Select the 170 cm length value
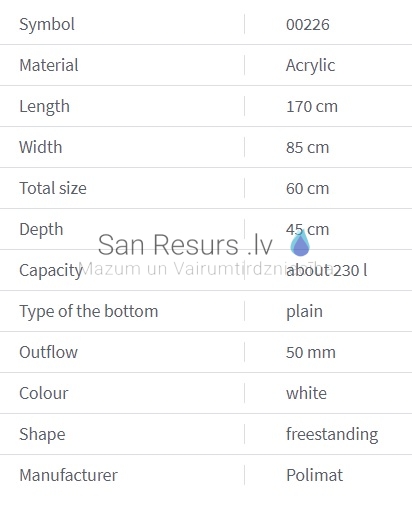412x506 pixels. [312, 107]
